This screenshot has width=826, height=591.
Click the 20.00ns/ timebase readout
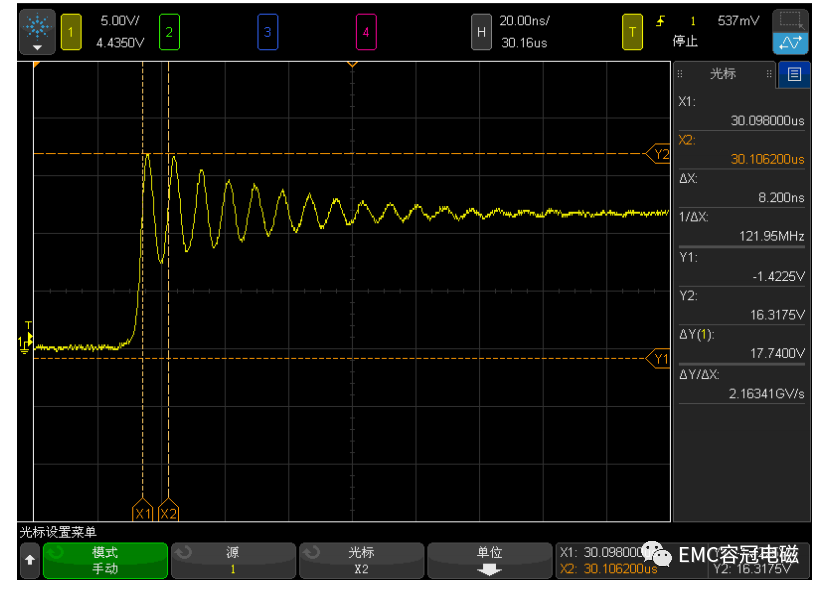pos(524,21)
